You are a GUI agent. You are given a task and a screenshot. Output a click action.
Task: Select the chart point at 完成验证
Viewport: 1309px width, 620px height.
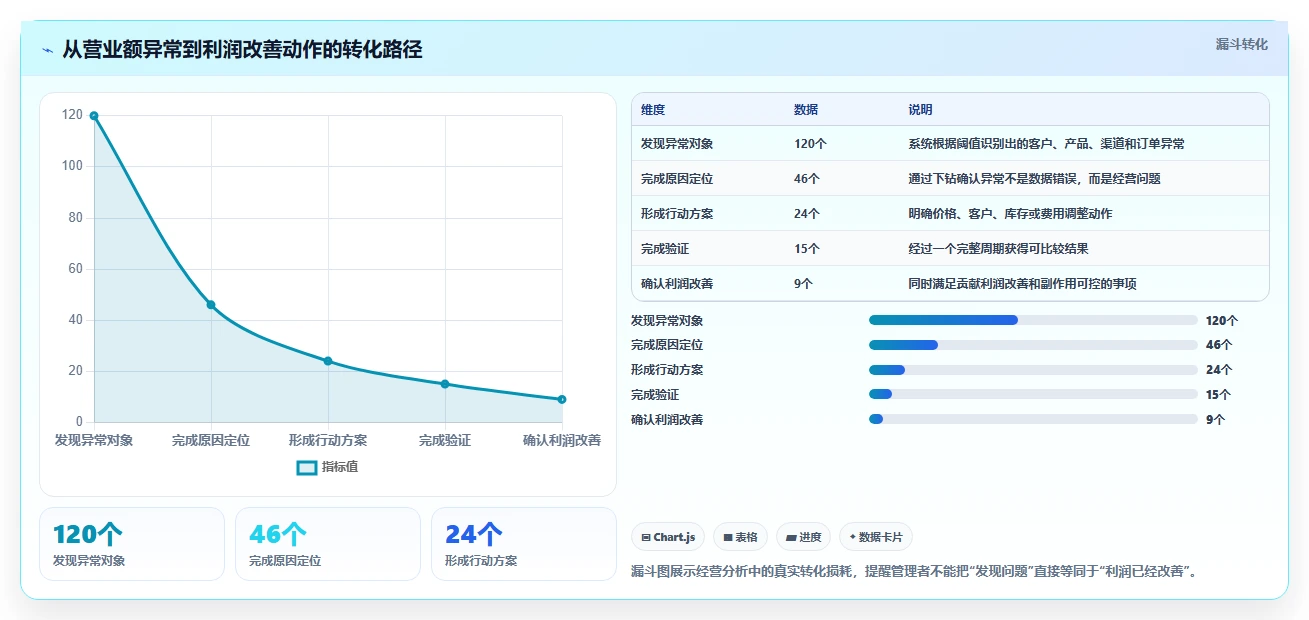click(x=445, y=384)
